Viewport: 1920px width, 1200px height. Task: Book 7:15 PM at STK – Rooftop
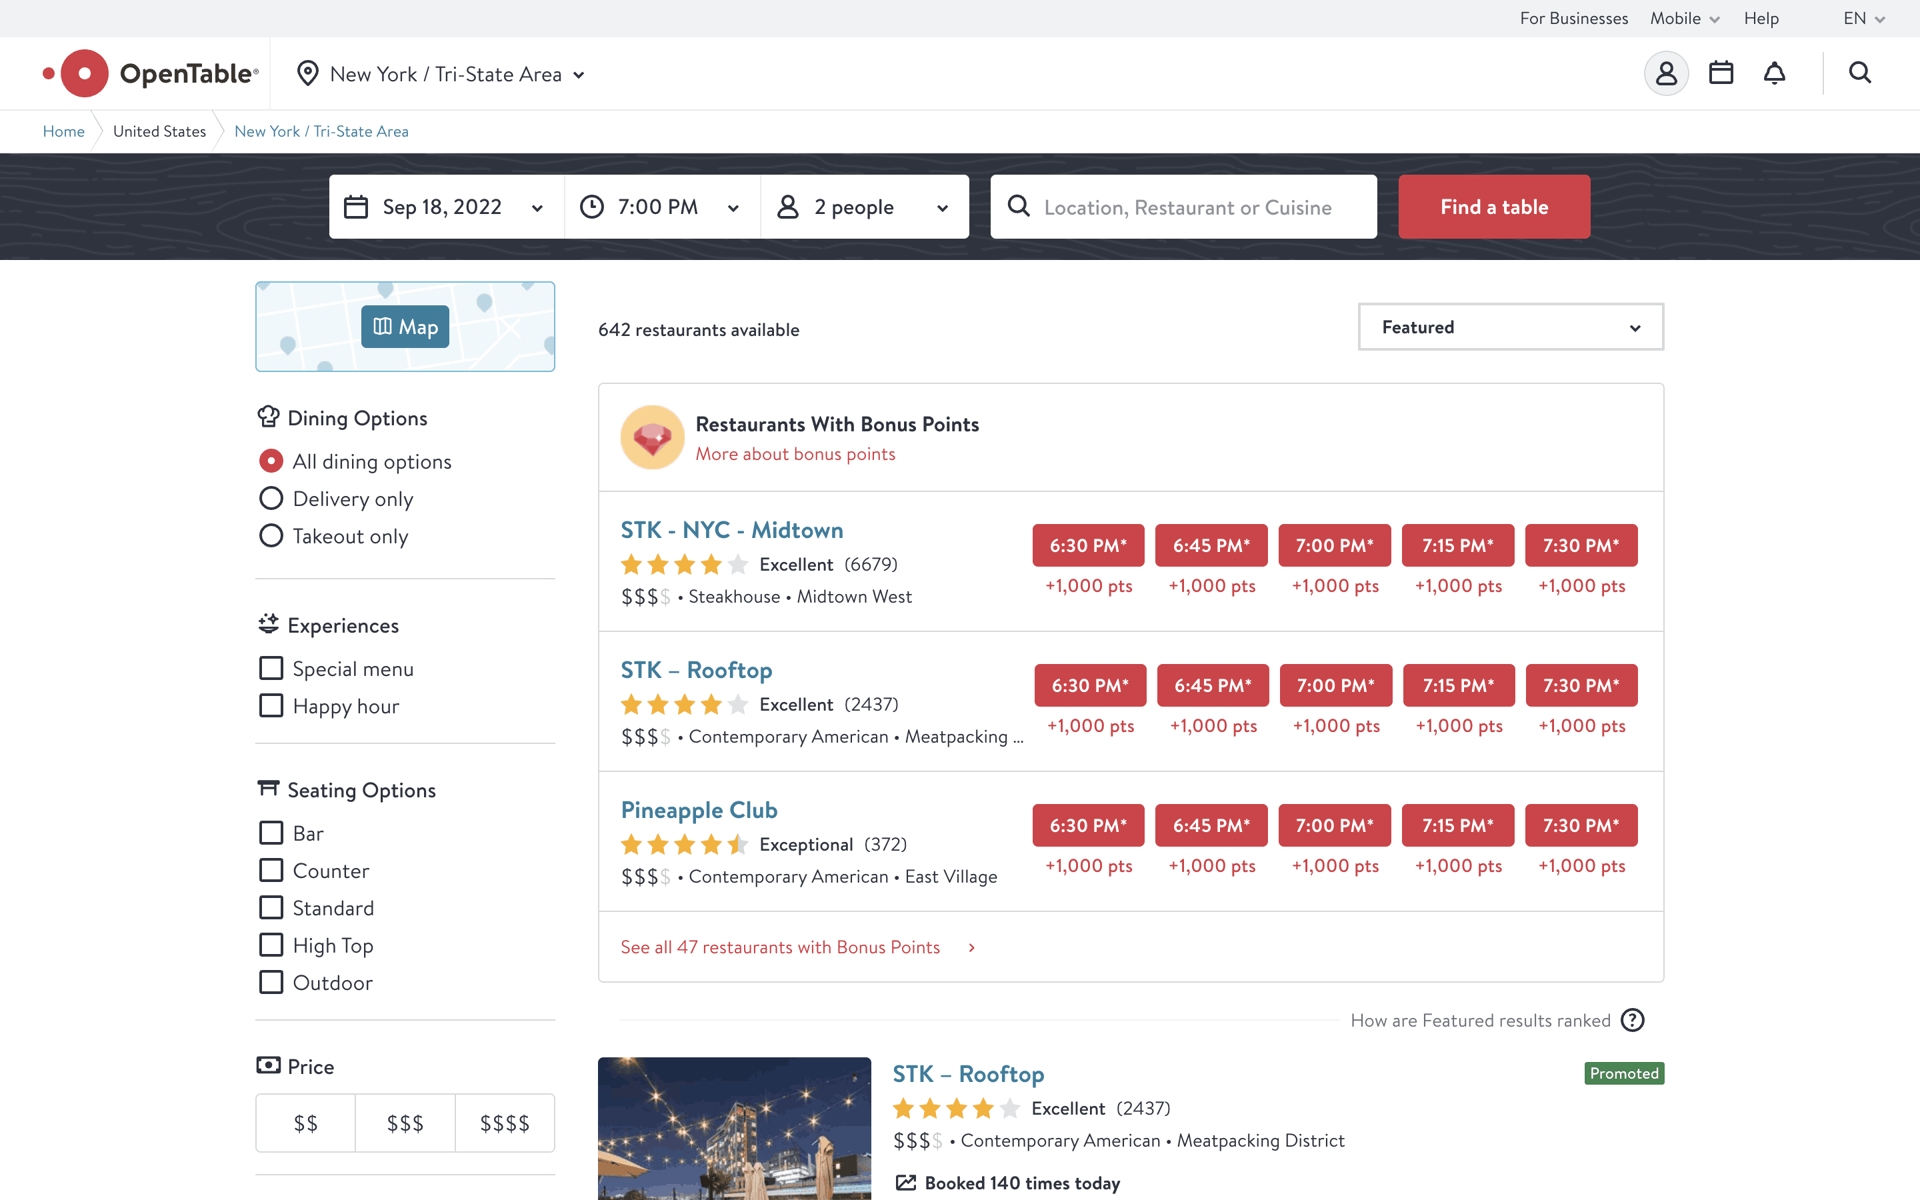[x=1459, y=685]
